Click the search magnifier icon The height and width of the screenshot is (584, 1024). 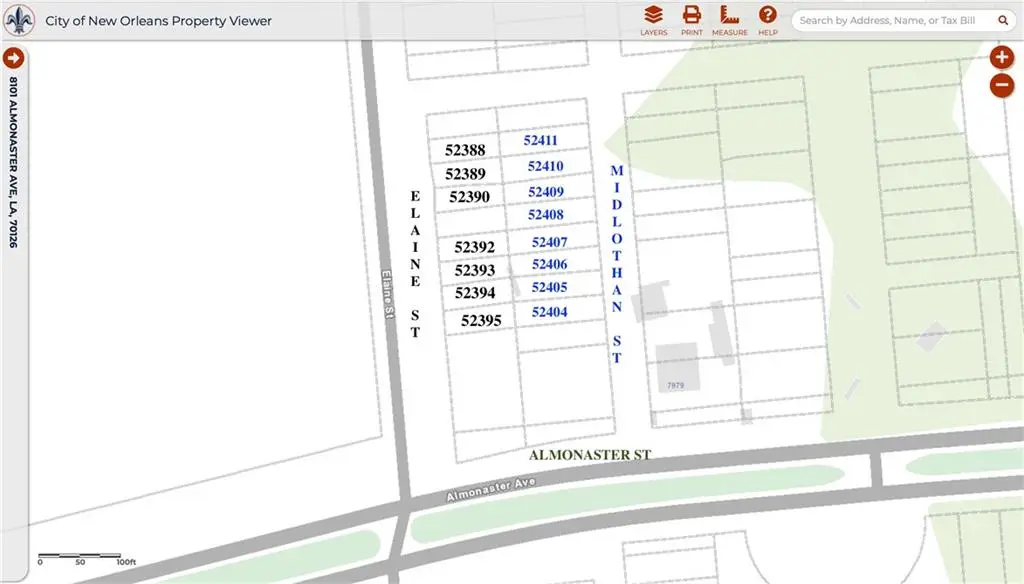tap(1003, 19)
